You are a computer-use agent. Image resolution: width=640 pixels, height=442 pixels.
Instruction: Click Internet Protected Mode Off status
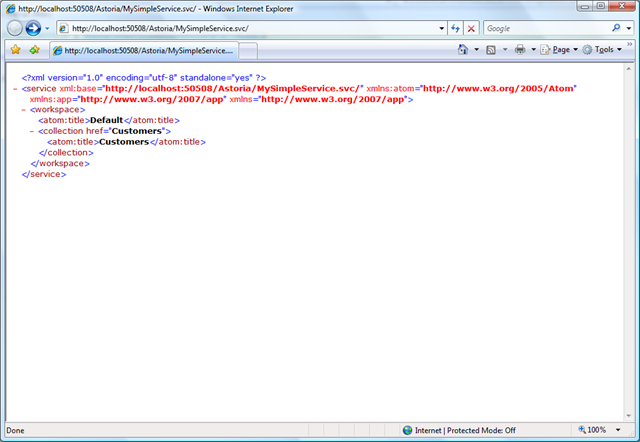[x=465, y=430]
